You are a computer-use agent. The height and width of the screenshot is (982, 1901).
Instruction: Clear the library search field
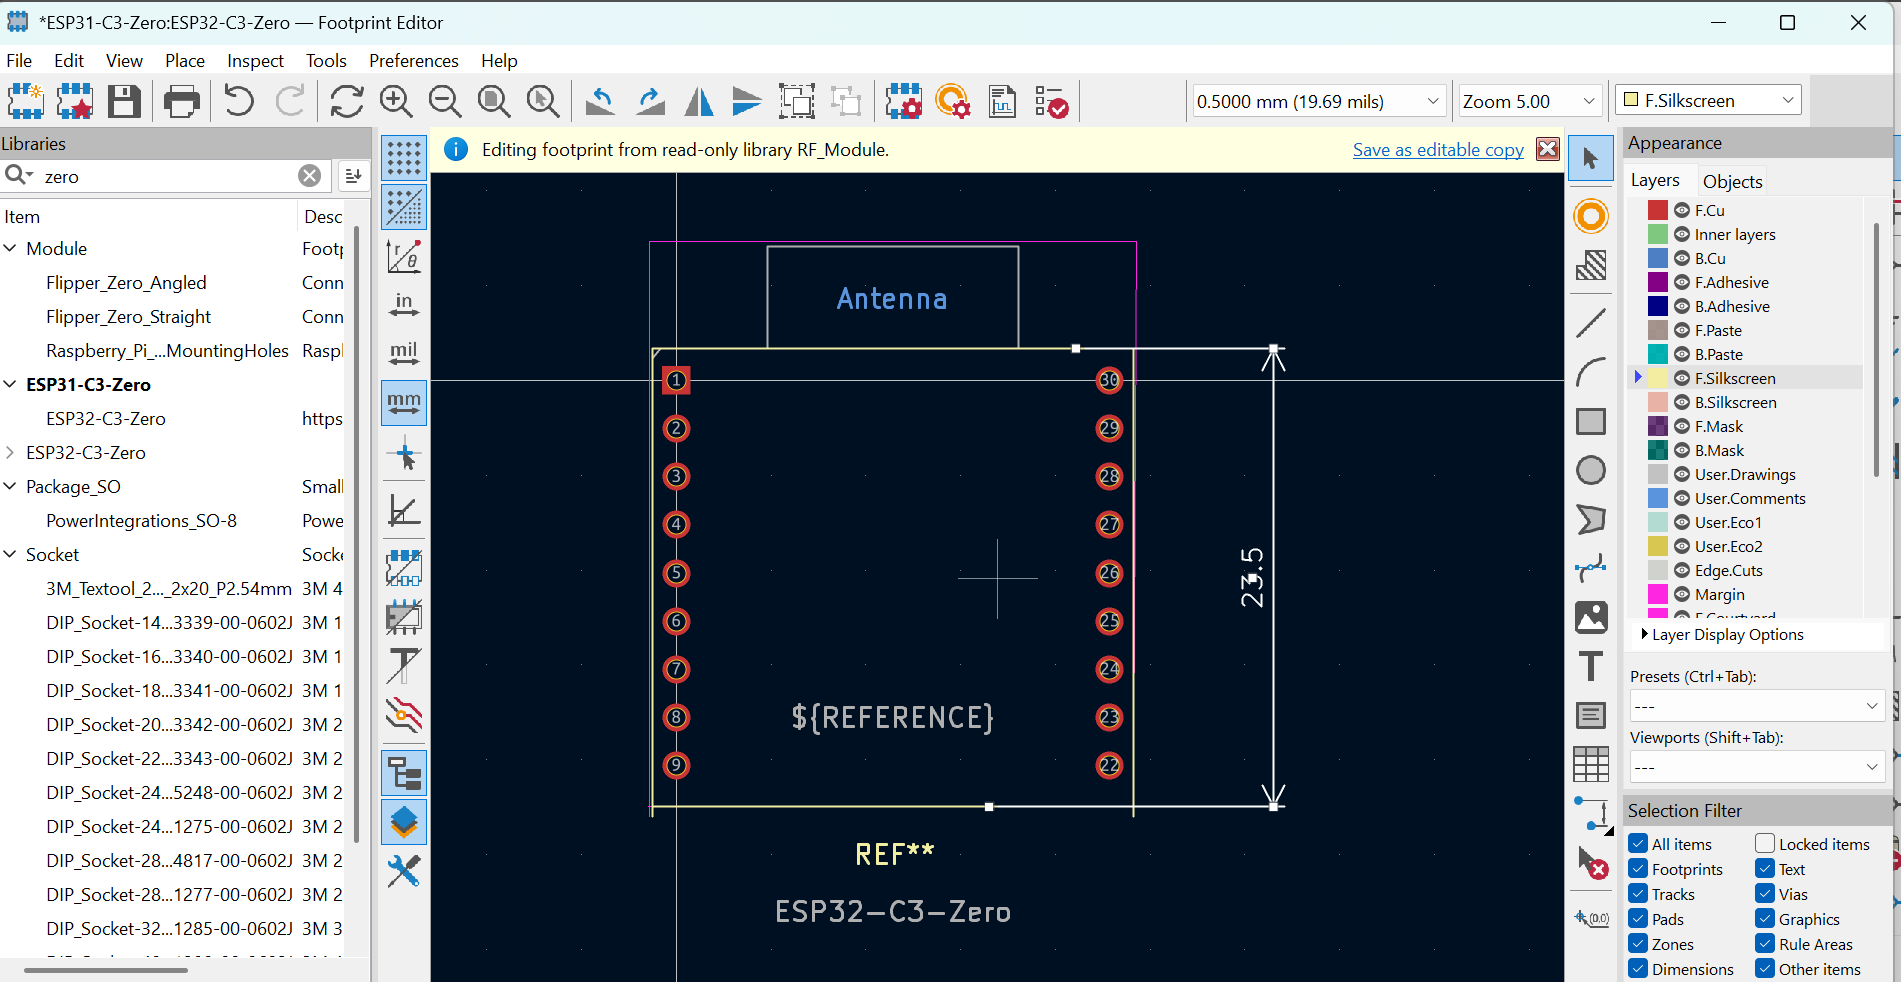(310, 176)
